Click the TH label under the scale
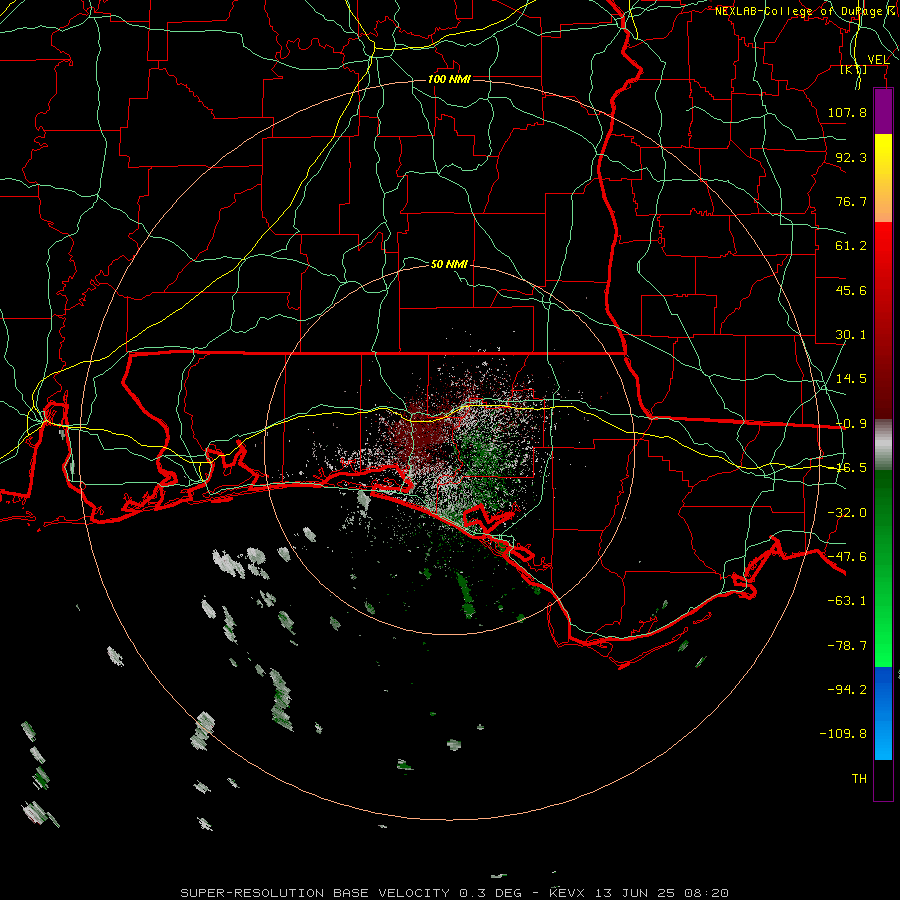Screen dimensions: 900x900 click(x=859, y=779)
